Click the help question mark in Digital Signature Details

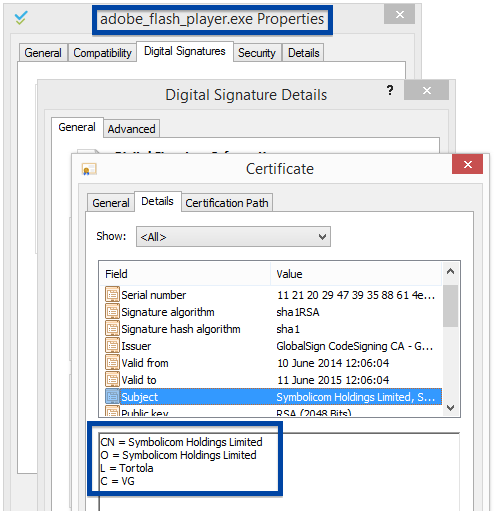pyautogui.click(x=390, y=90)
